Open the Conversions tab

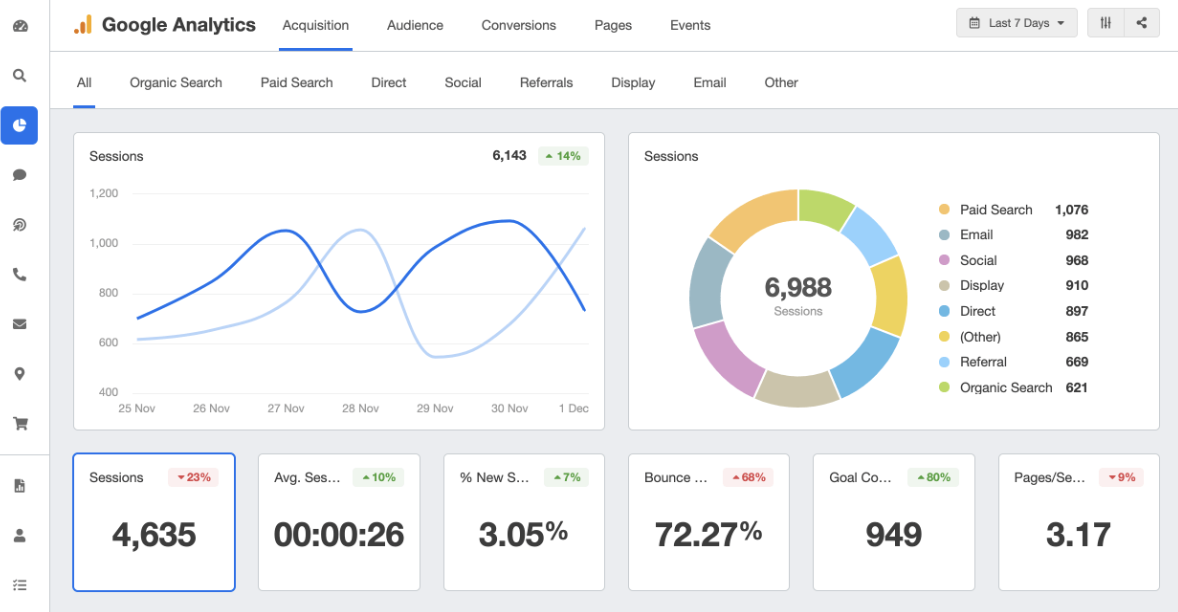(x=518, y=26)
